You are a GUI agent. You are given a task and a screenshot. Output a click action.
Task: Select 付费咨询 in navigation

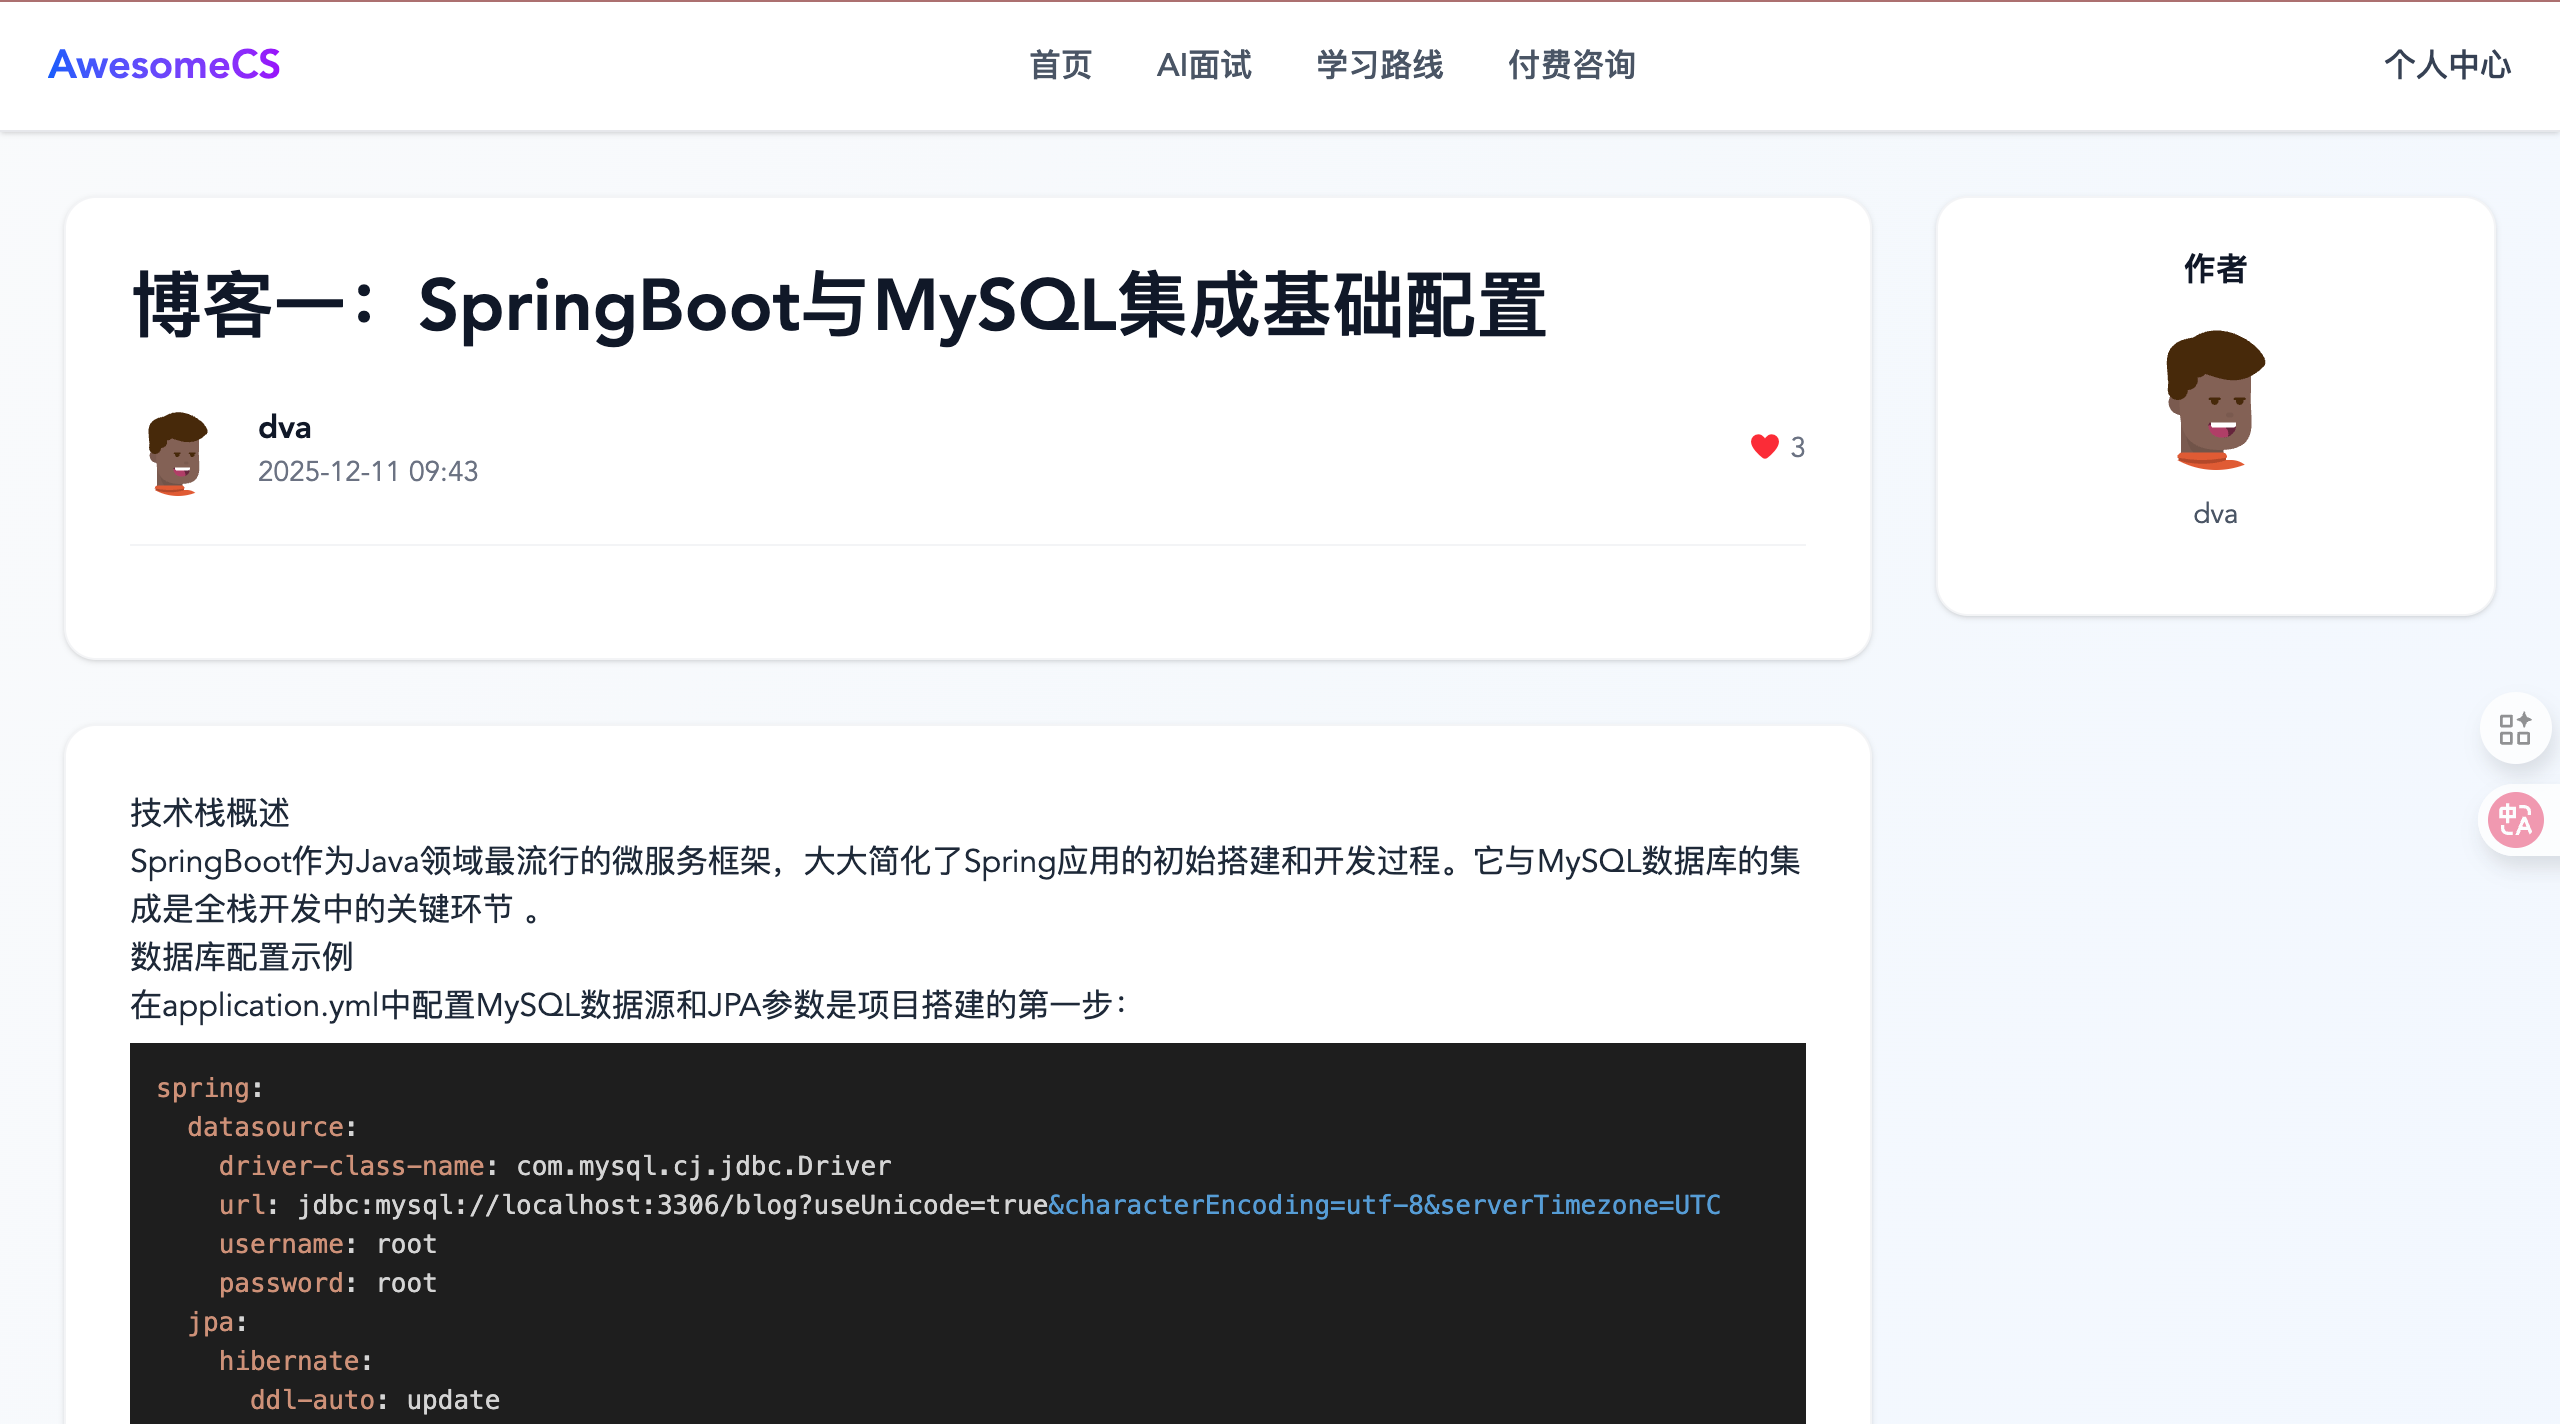[1571, 65]
